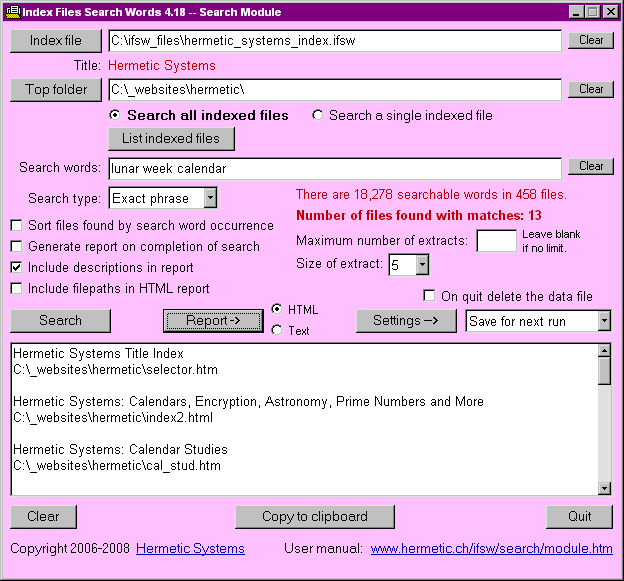The width and height of the screenshot is (624, 581).
Task: Click result title Hermetic Systems: Calendar Studies
Action: coord(120,450)
